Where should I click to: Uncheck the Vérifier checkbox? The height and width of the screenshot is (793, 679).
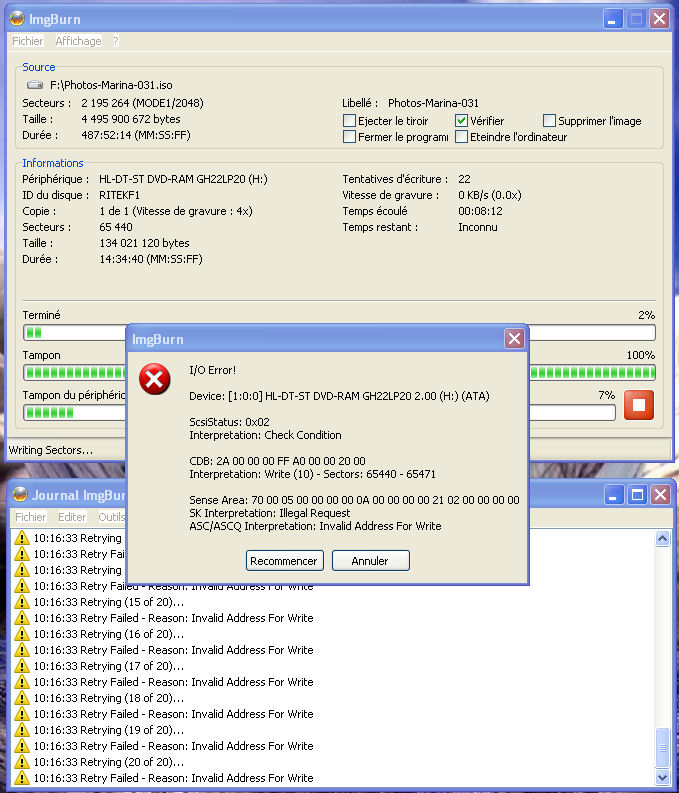[x=462, y=121]
